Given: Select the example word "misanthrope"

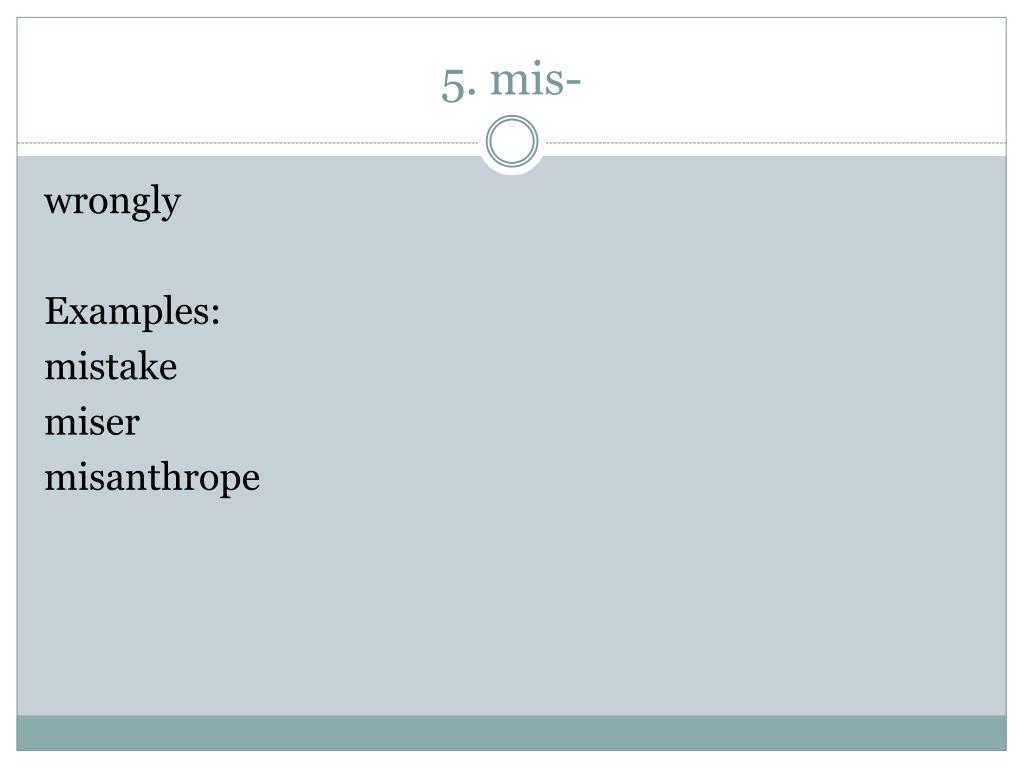Looking at the screenshot, I should coord(152,478).
